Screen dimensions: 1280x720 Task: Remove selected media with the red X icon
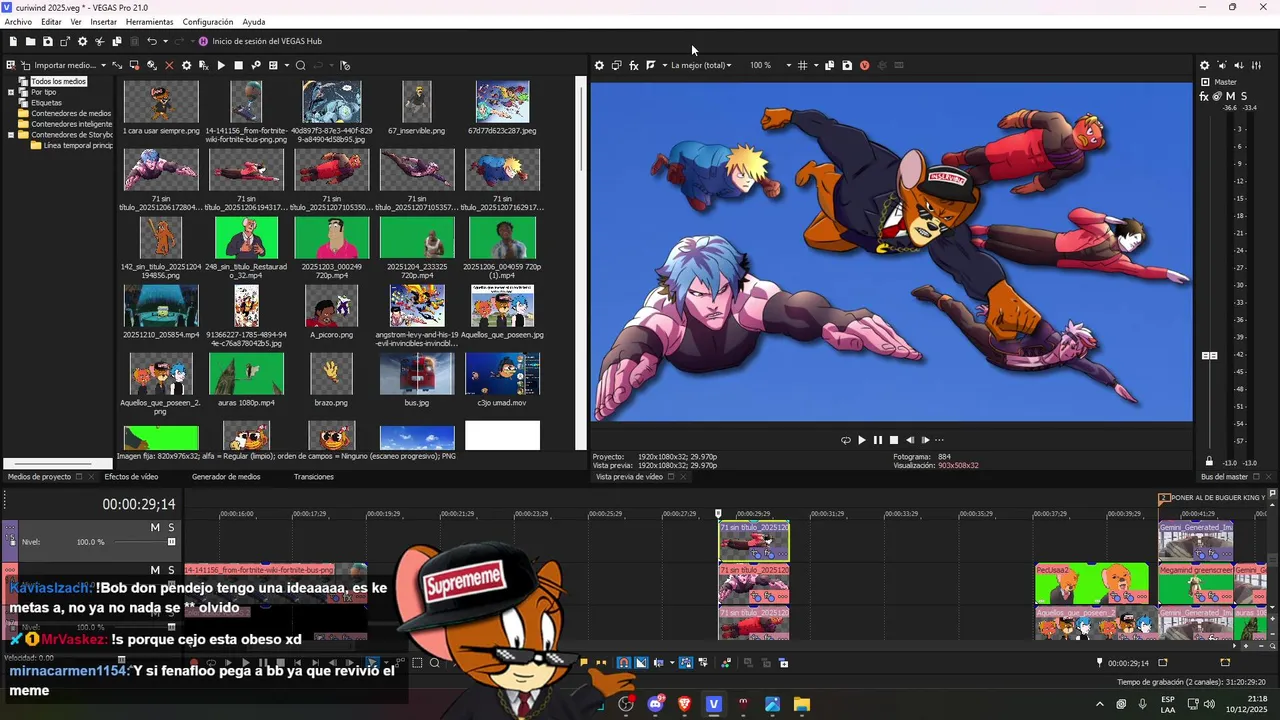(x=169, y=65)
